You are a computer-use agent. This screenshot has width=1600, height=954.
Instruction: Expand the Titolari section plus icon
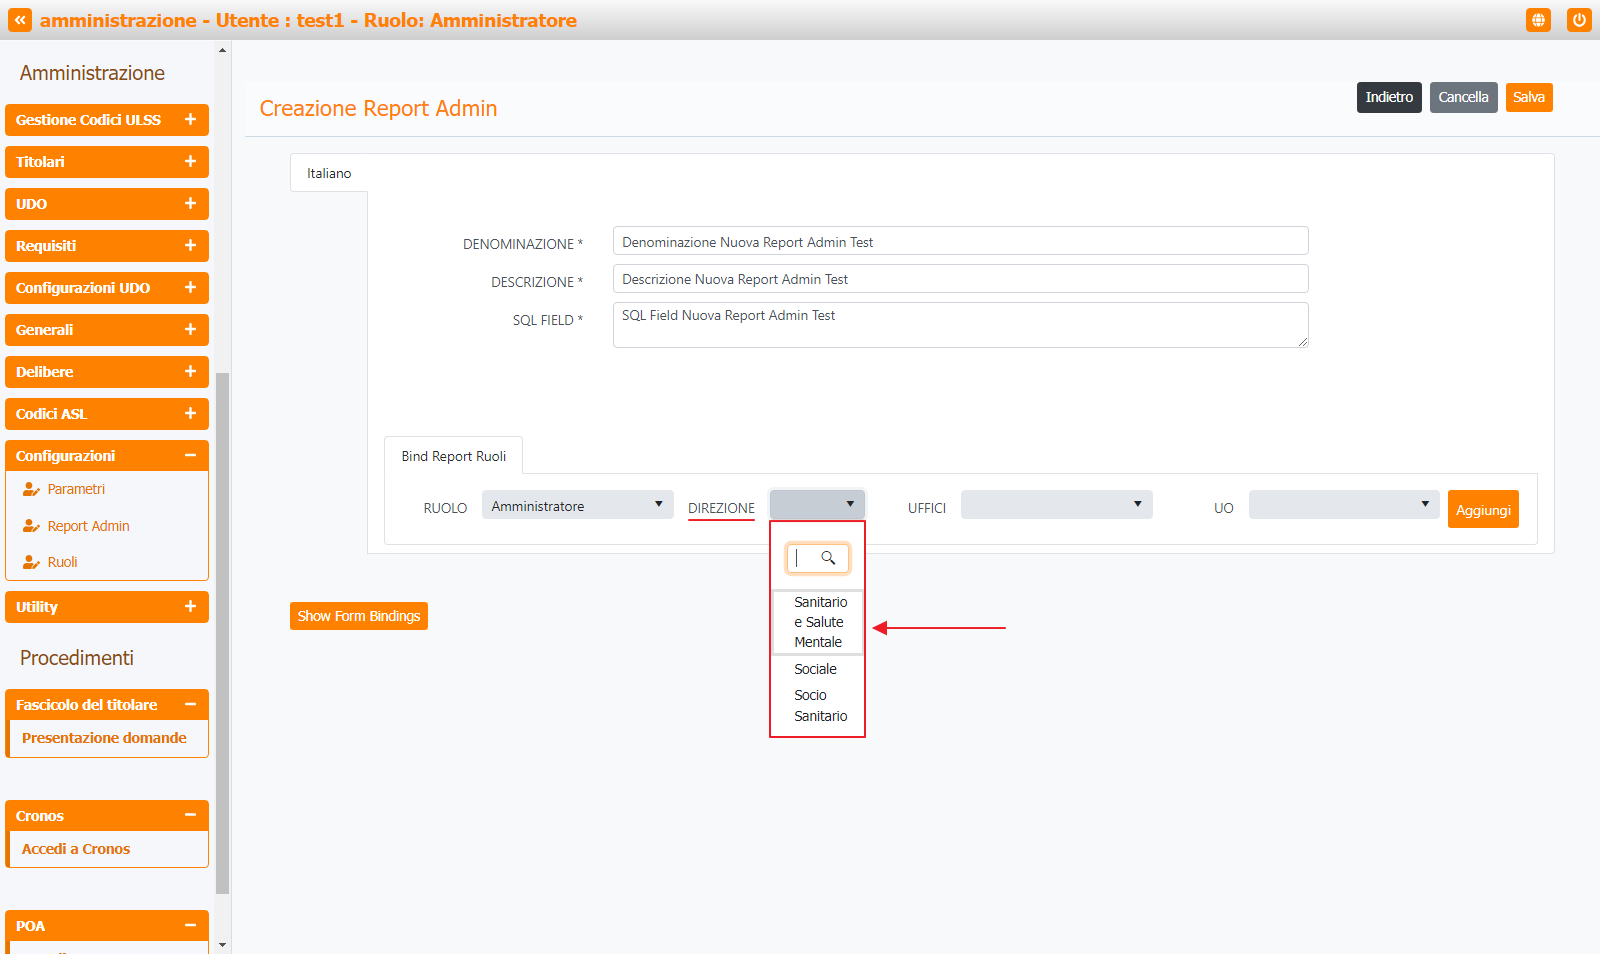[190, 161]
